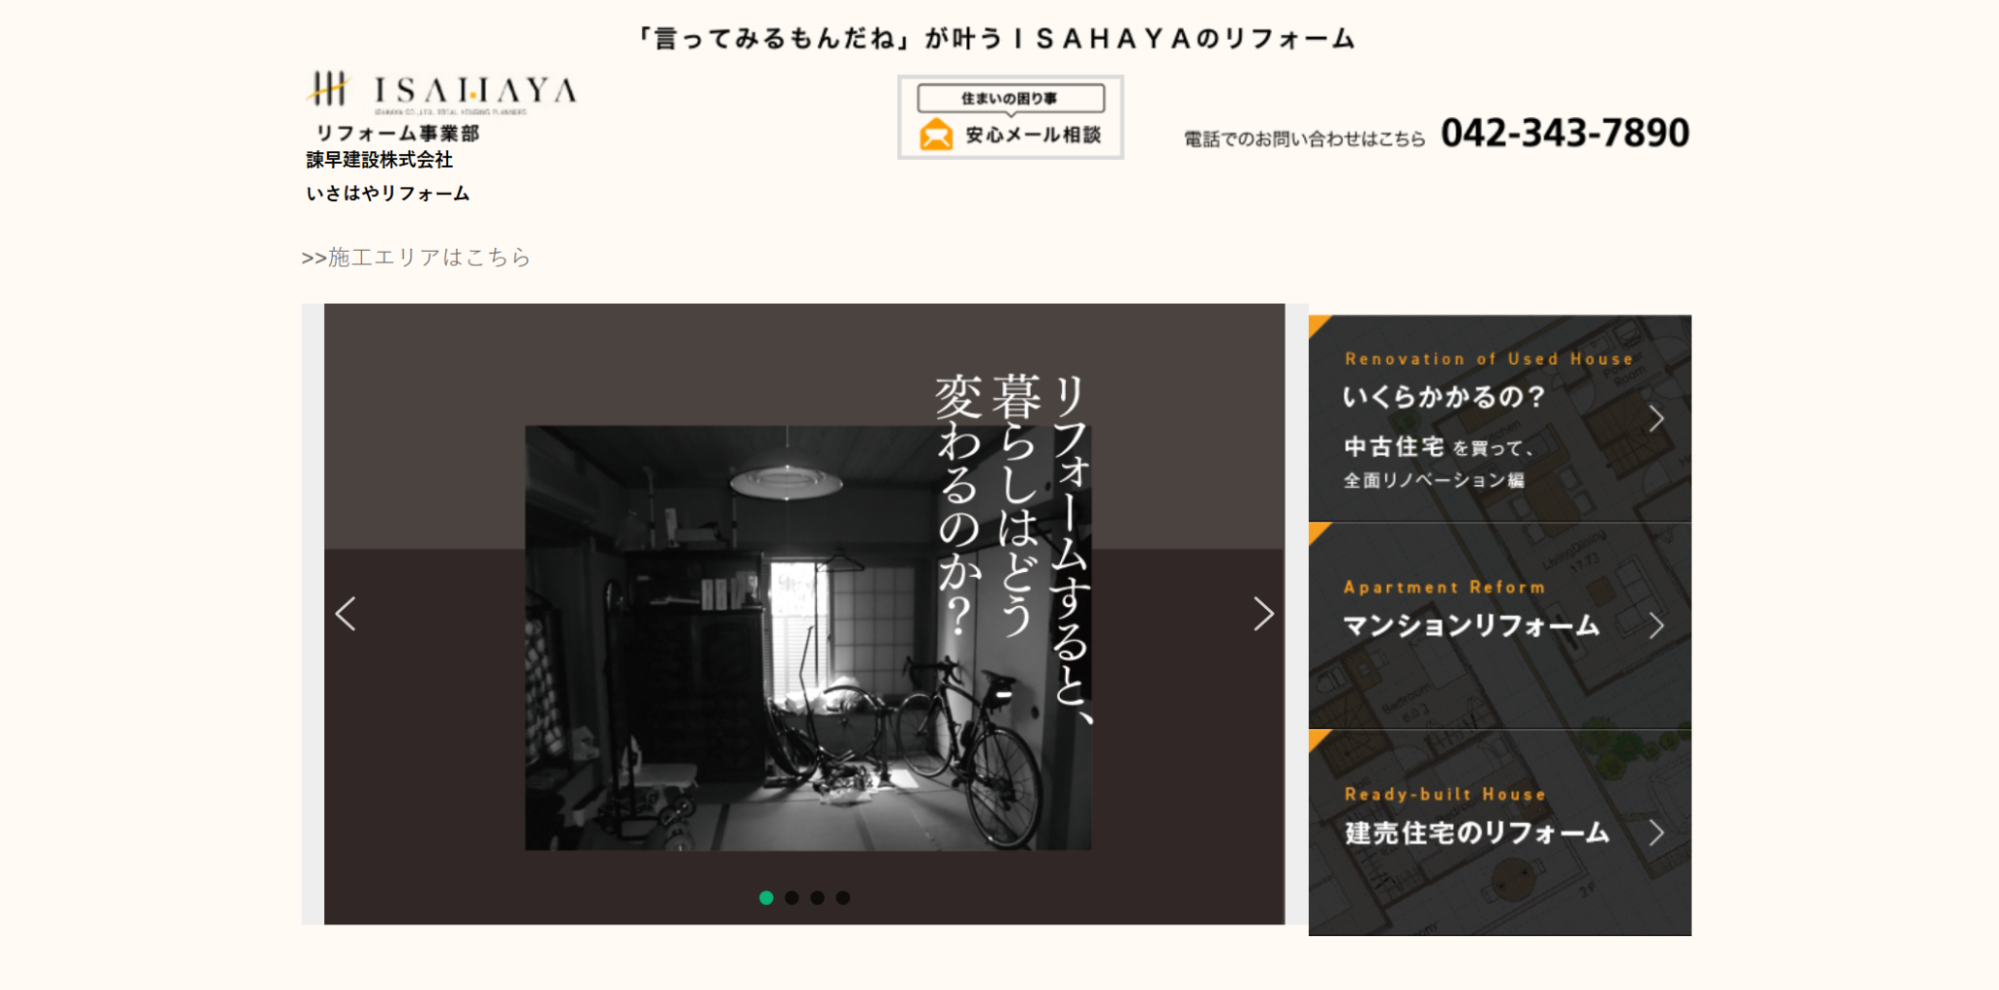The height and width of the screenshot is (990, 1999).
Task: Go to the previous slide arrow
Action: coord(346,614)
